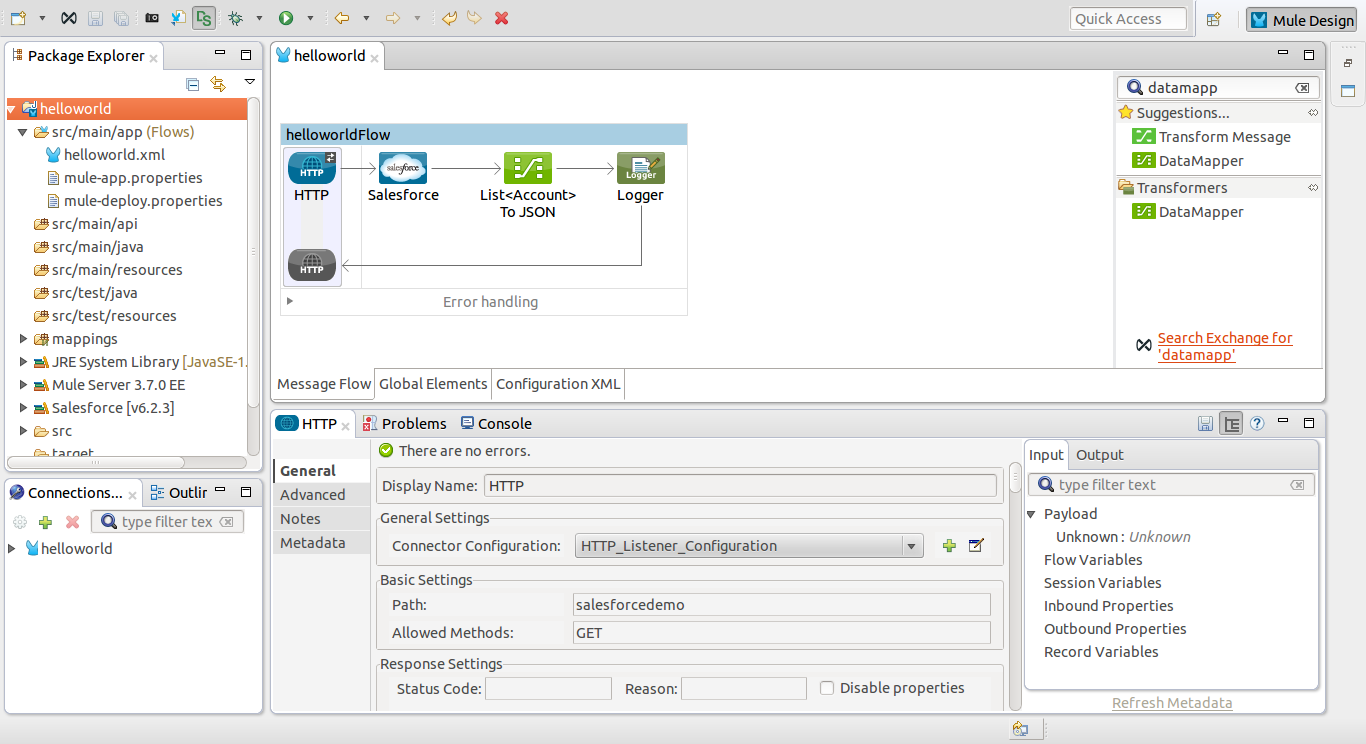Click the Display Name field

(741, 486)
